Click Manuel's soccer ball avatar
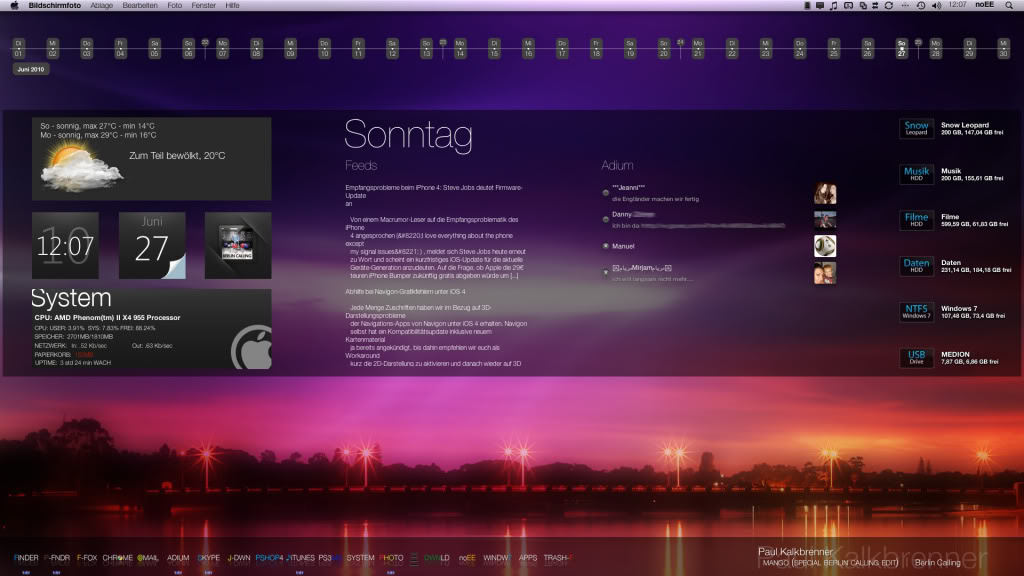 (825, 246)
